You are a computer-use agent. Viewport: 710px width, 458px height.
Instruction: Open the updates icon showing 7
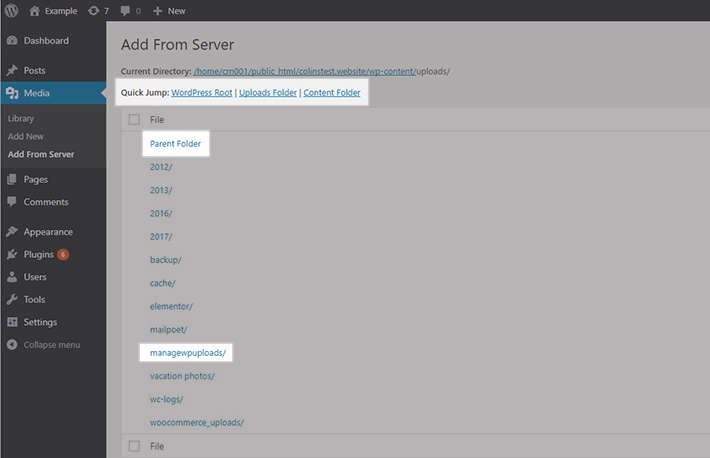point(92,10)
